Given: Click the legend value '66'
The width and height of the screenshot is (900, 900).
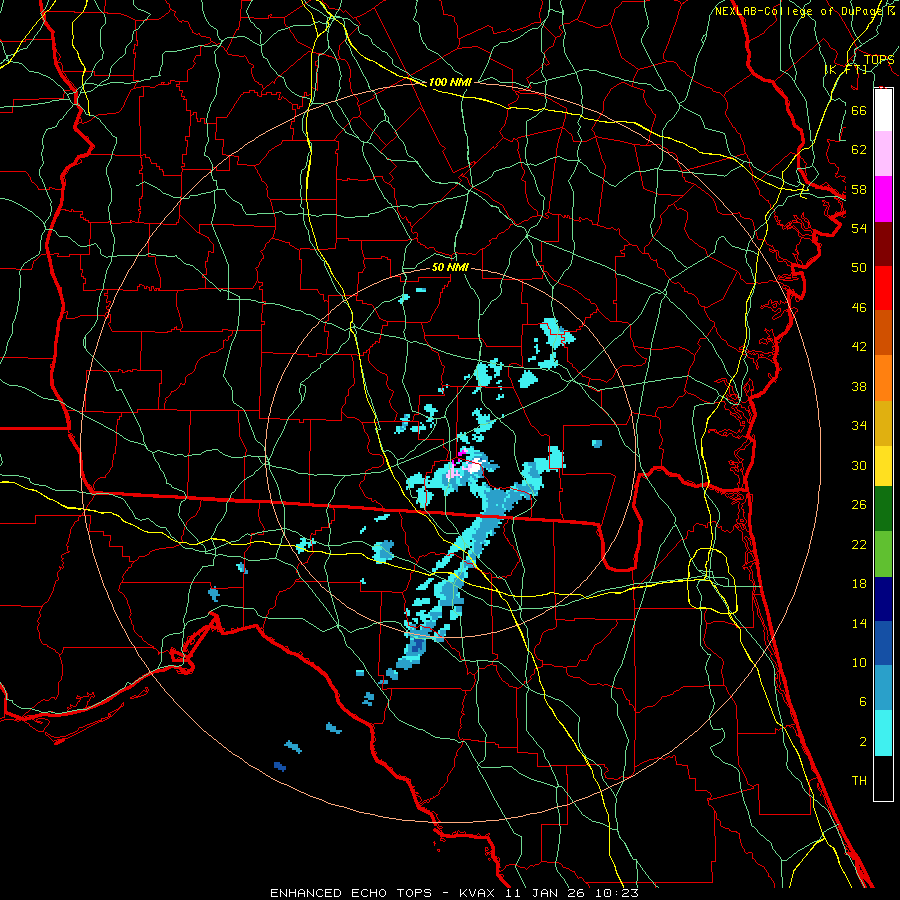Looking at the screenshot, I should 859,110.
